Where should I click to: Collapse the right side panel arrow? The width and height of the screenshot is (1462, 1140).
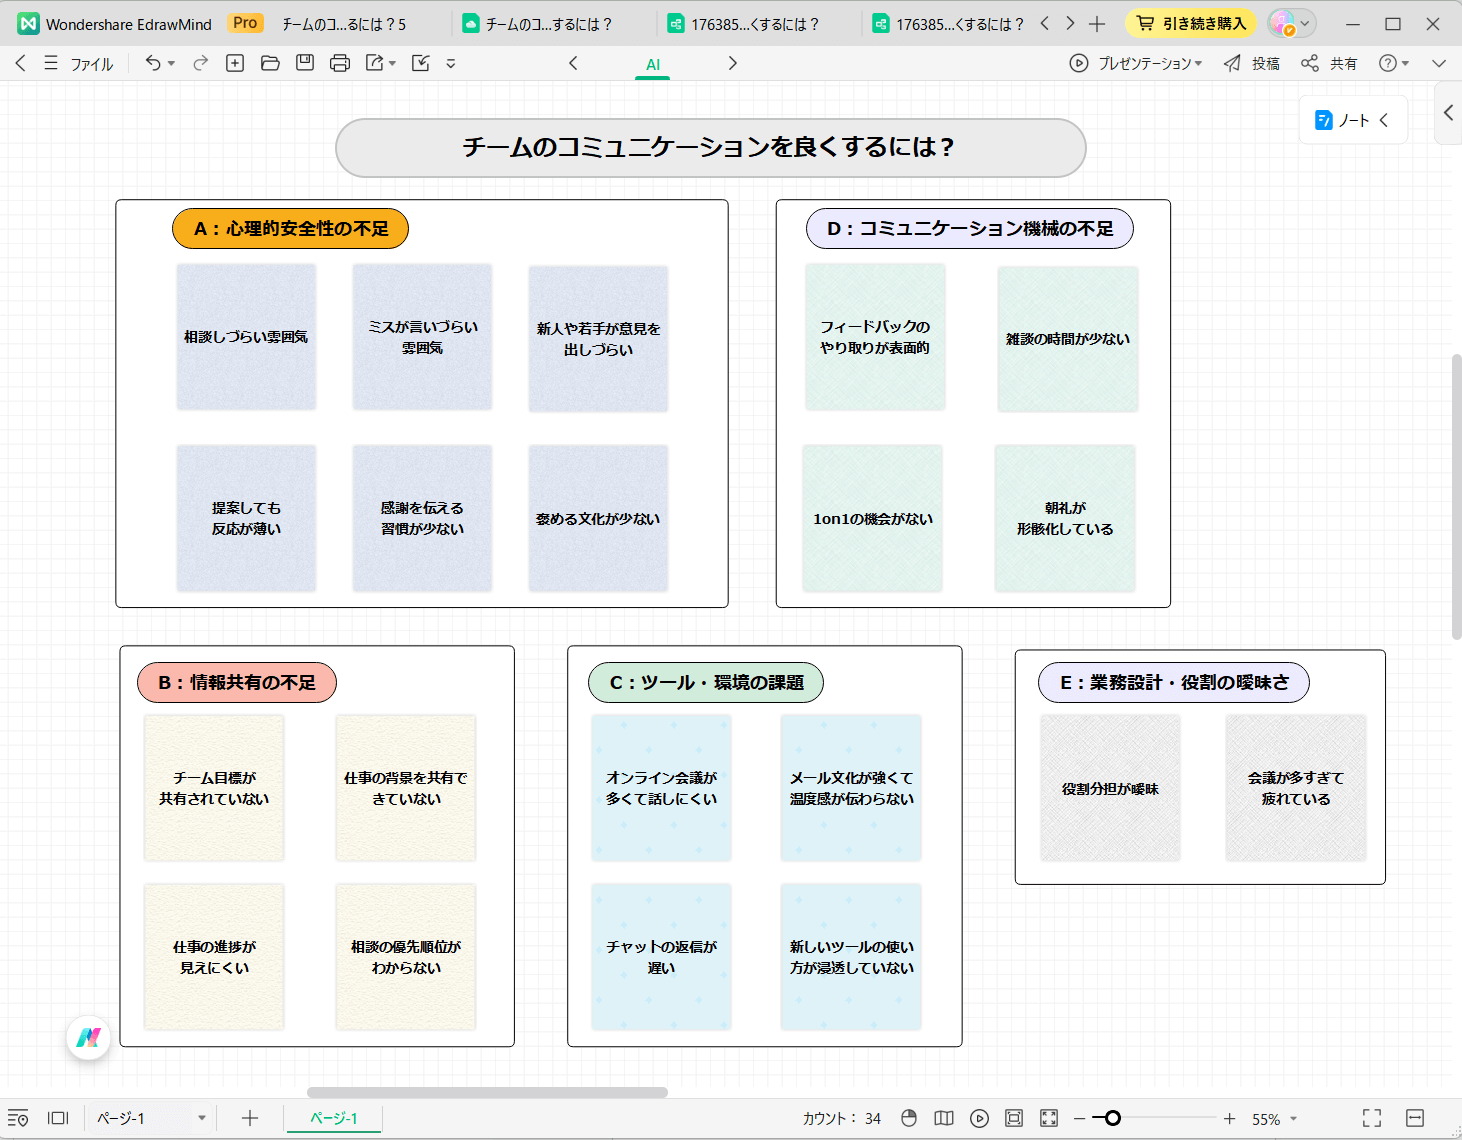[x=1448, y=113]
